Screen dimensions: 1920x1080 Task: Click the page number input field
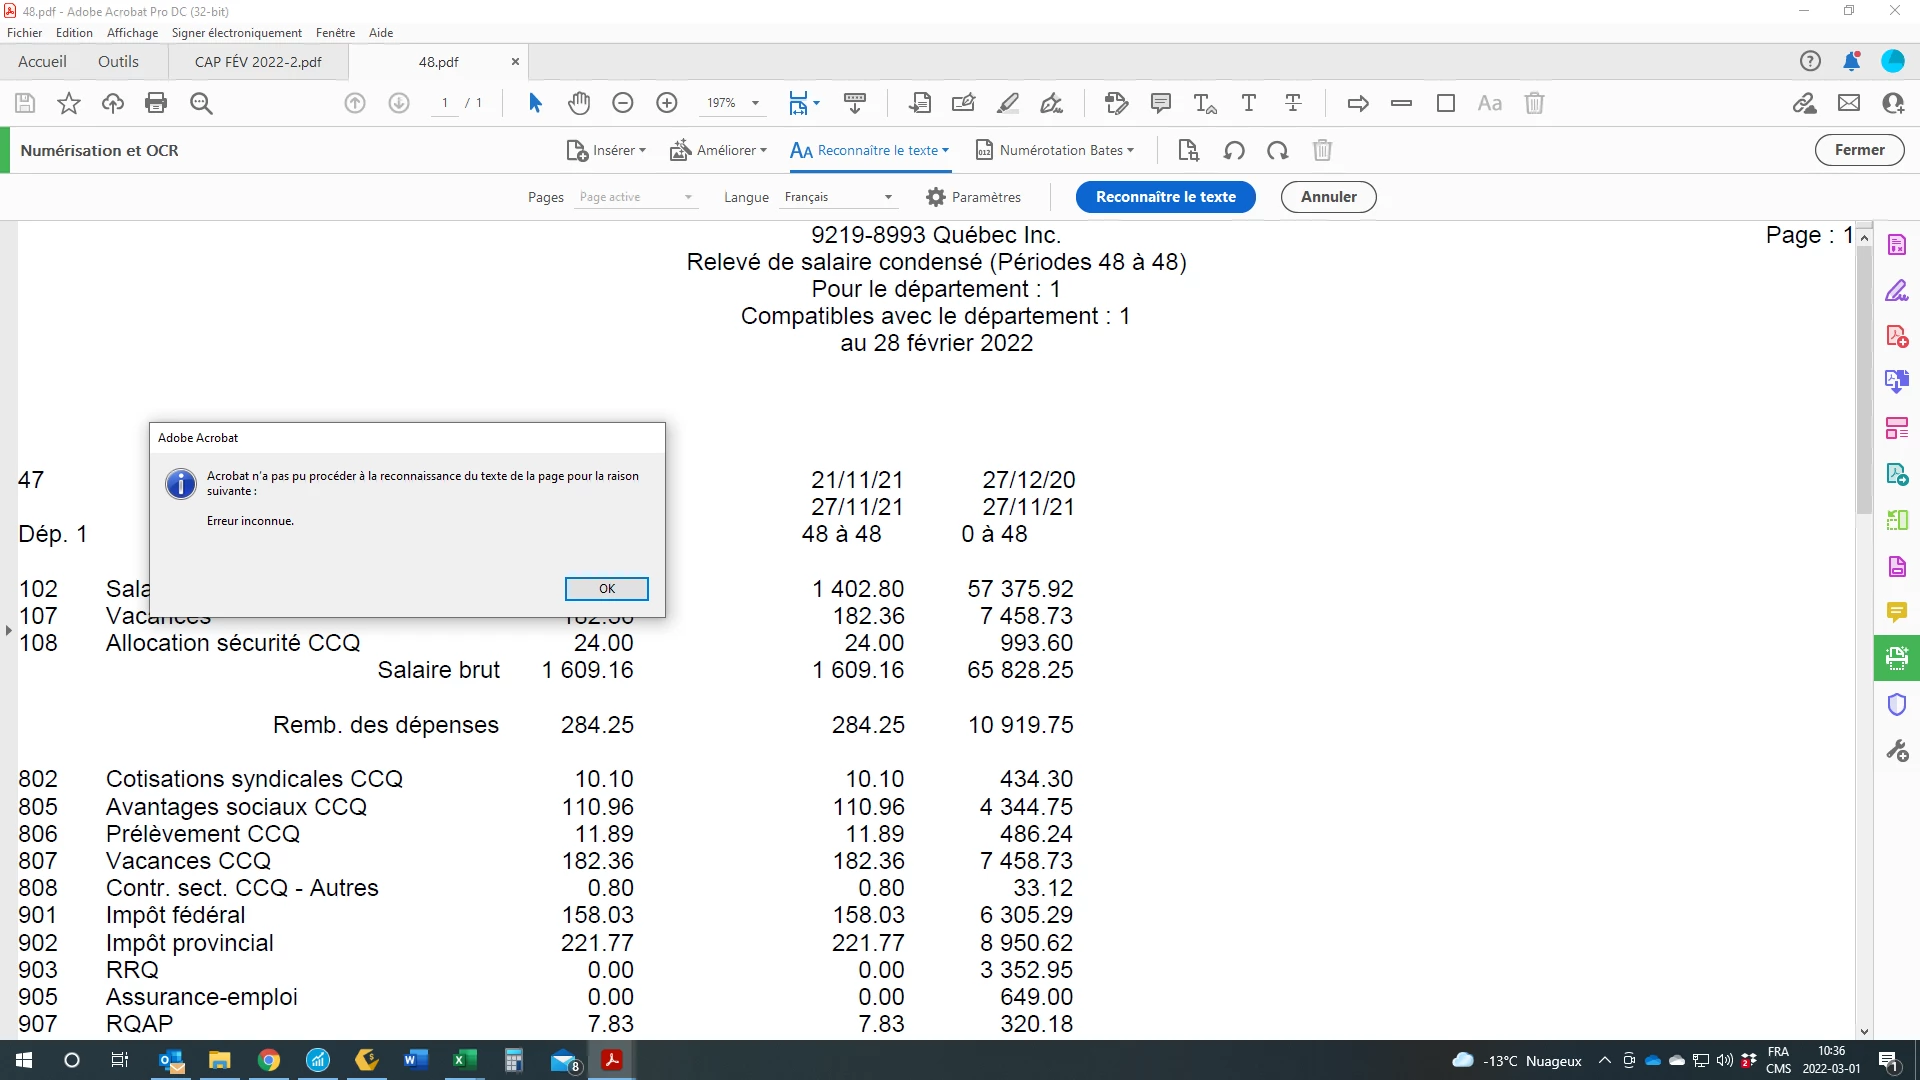(x=445, y=103)
